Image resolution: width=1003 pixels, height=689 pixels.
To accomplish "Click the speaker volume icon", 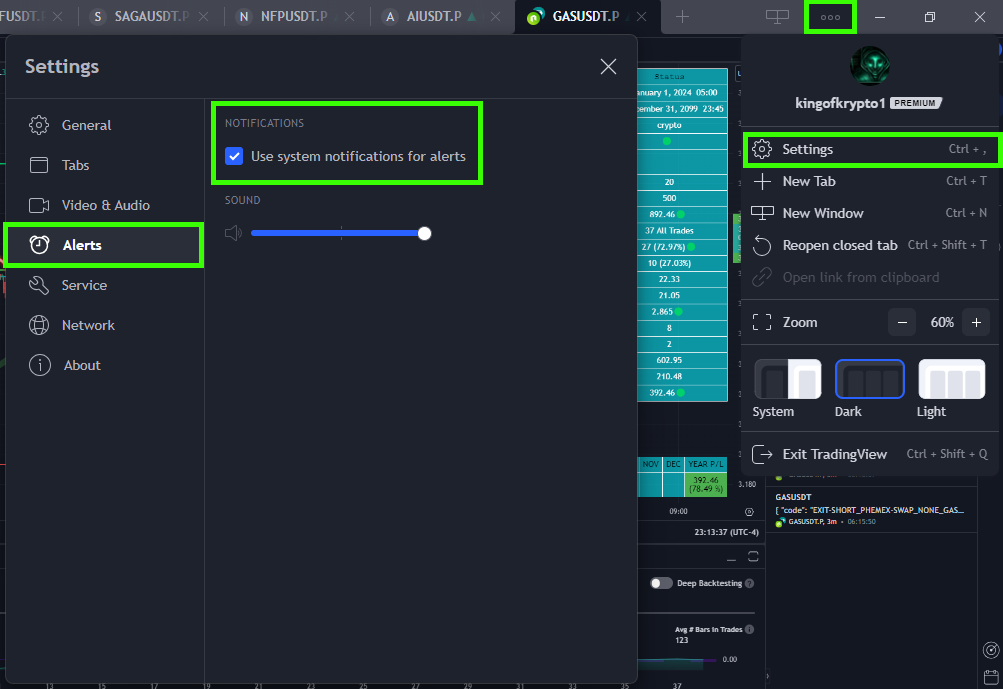I will tap(233, 233).
